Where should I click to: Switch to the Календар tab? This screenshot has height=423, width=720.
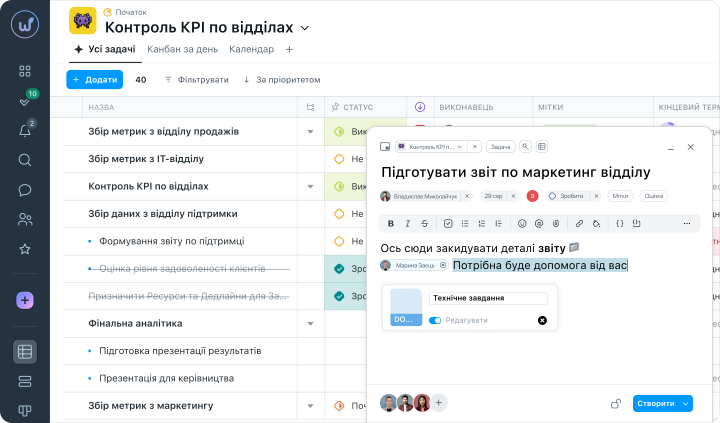click(251, 49)
